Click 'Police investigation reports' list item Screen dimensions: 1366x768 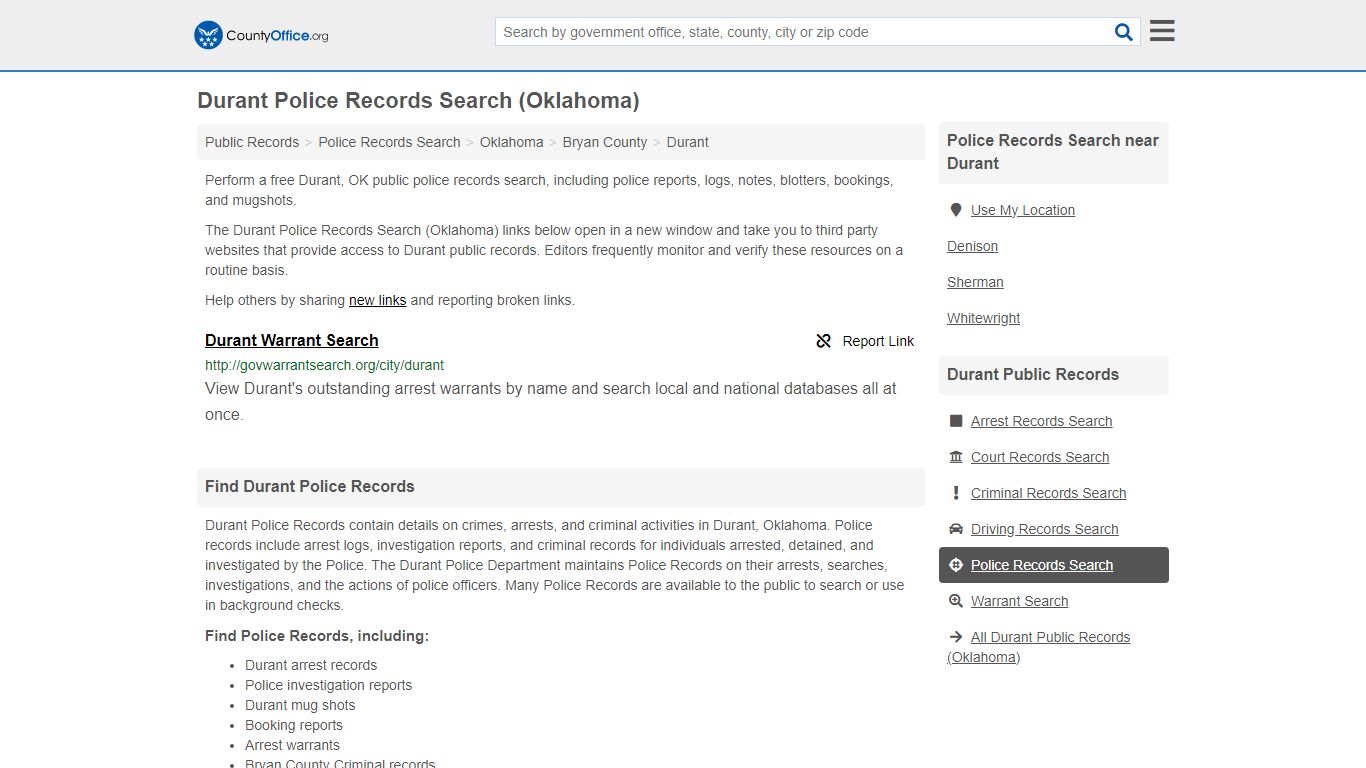click(328, 685)
